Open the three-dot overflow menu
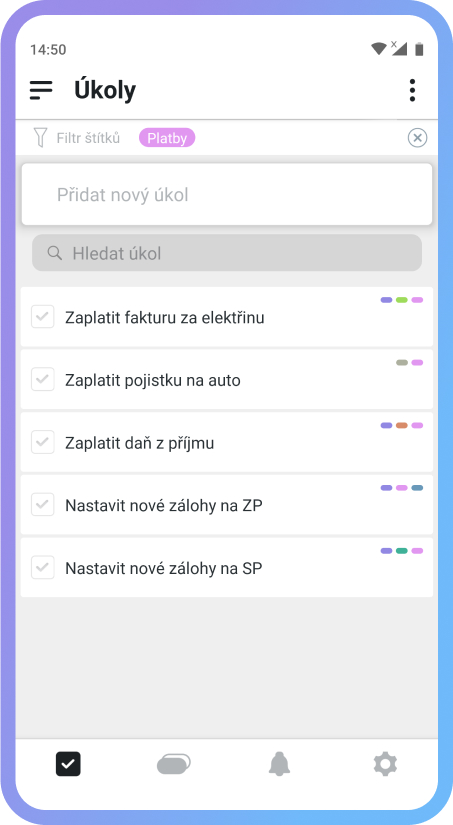This screenshot has width=453, height=825. point(412,90)
